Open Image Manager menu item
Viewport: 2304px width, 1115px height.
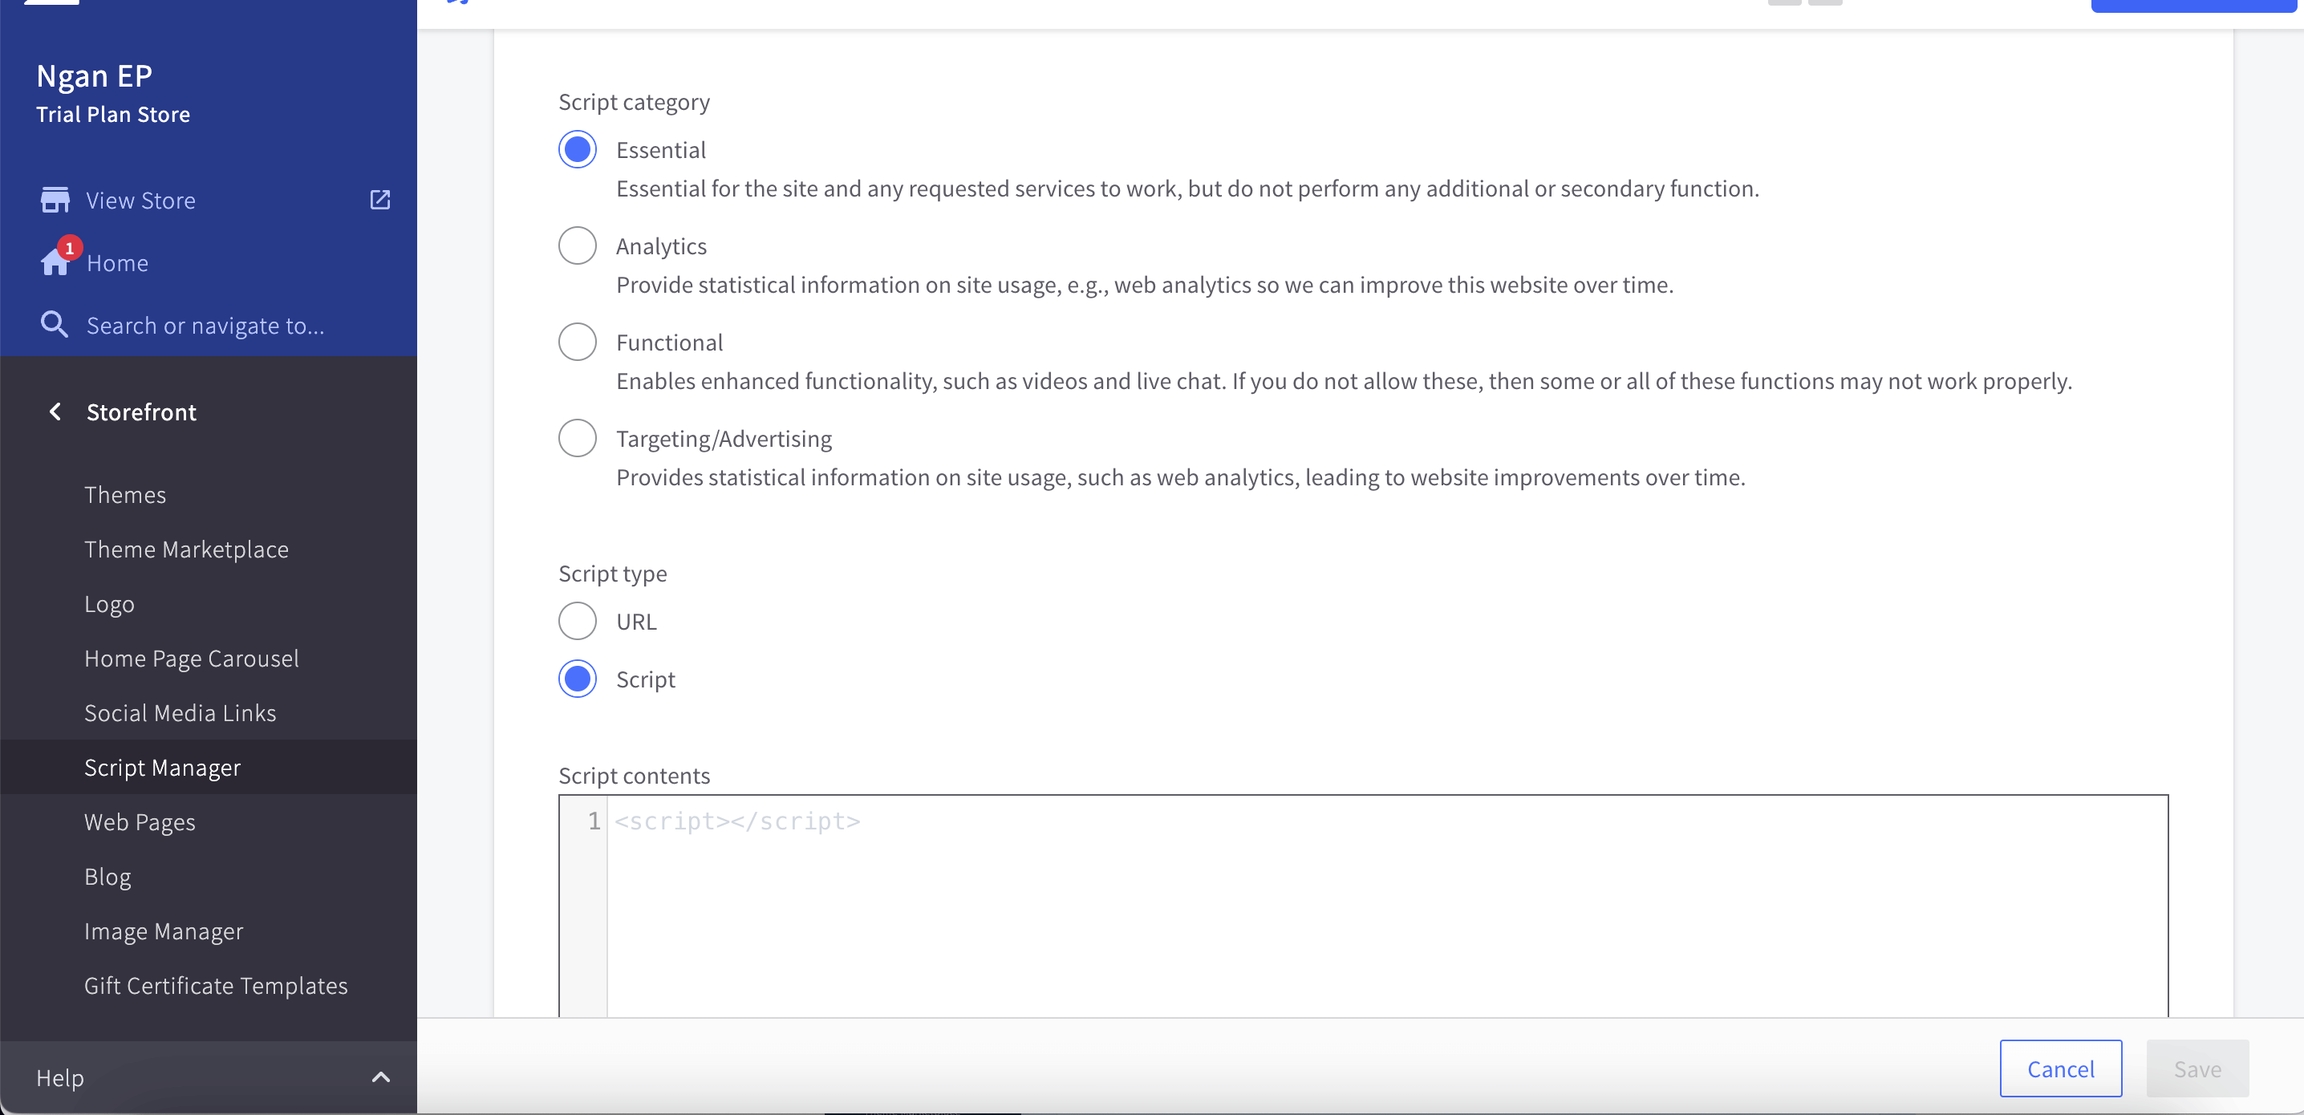(164, 931)
